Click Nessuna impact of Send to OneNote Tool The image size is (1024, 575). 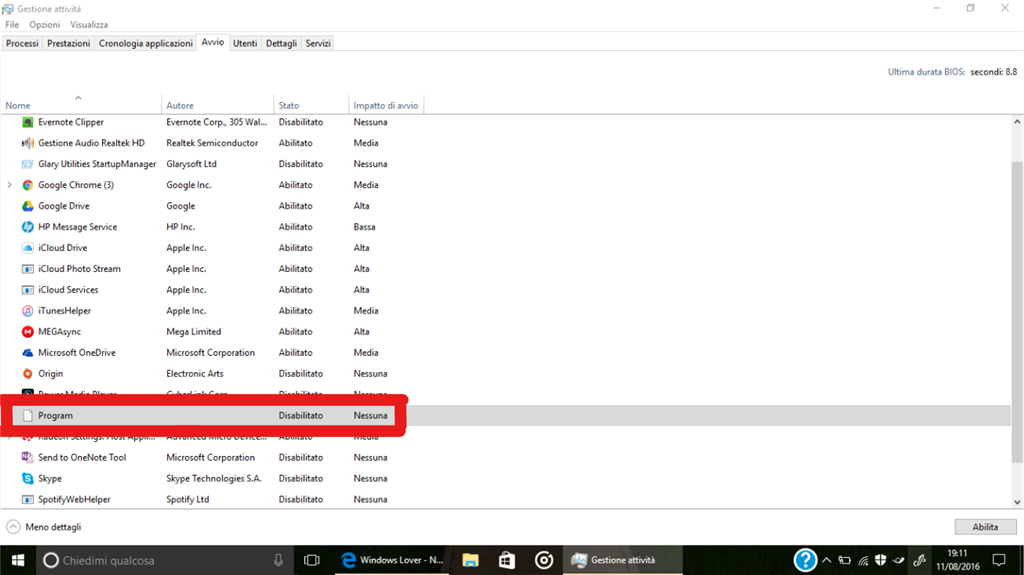(x=370, y=457)
